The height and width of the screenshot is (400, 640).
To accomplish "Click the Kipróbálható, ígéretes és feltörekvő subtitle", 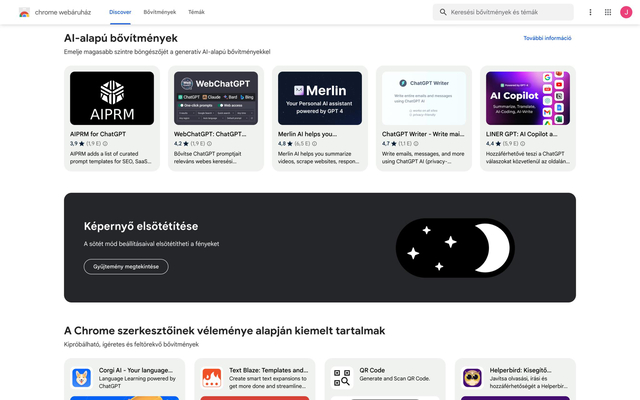I will [131, 344].
